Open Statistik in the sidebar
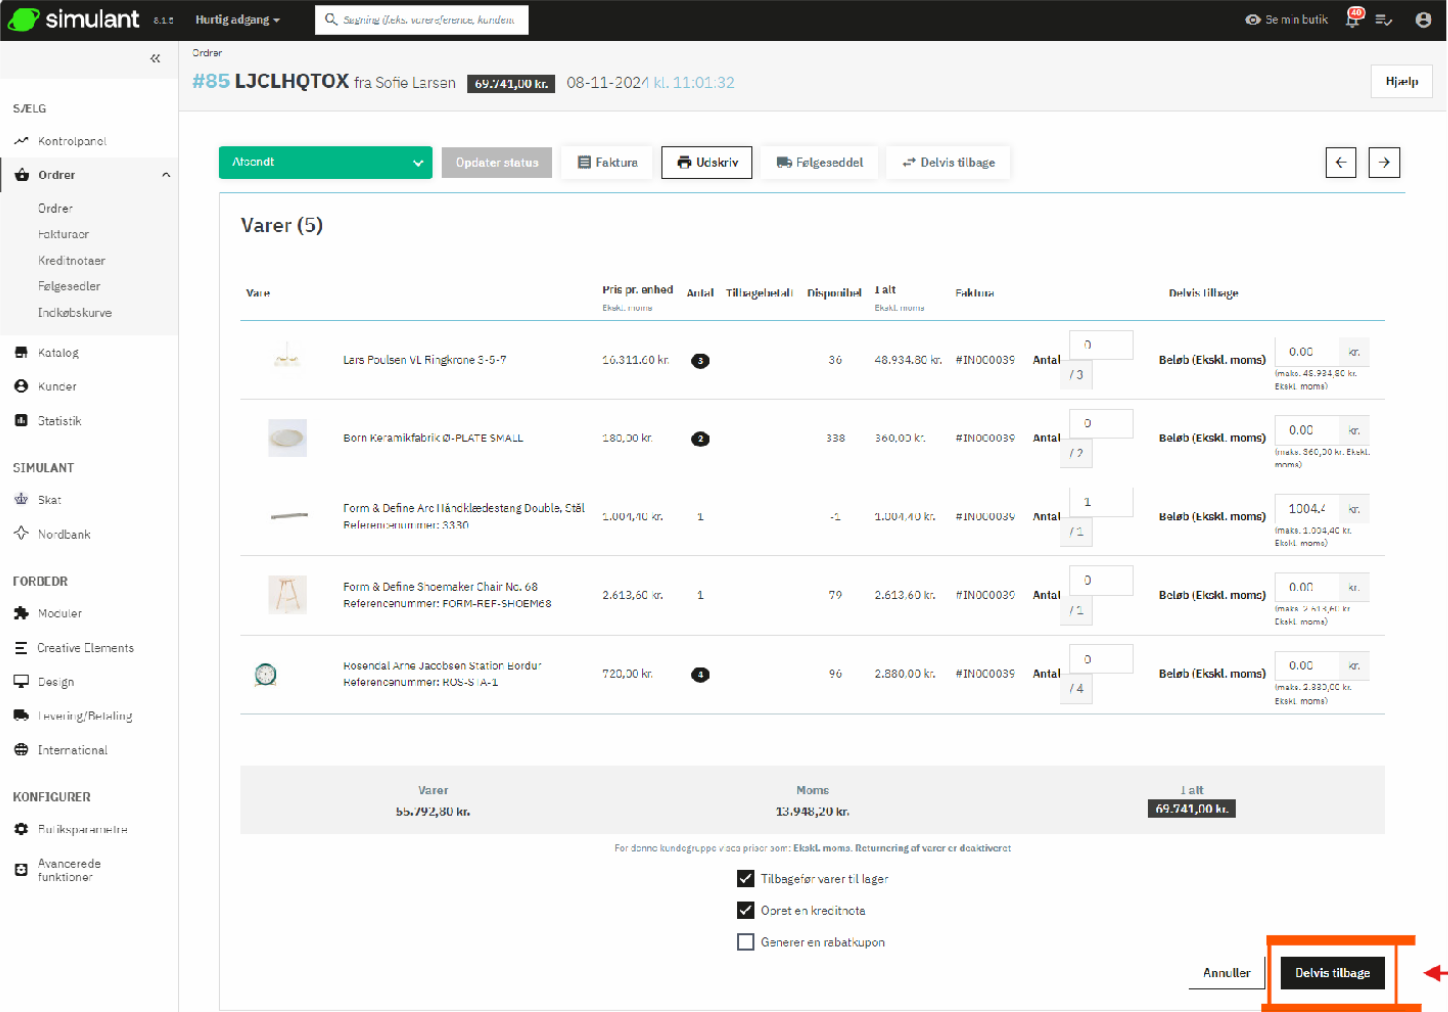Image resolution: width=1448 pixels, height=1012 pixels. coord(59,421)
